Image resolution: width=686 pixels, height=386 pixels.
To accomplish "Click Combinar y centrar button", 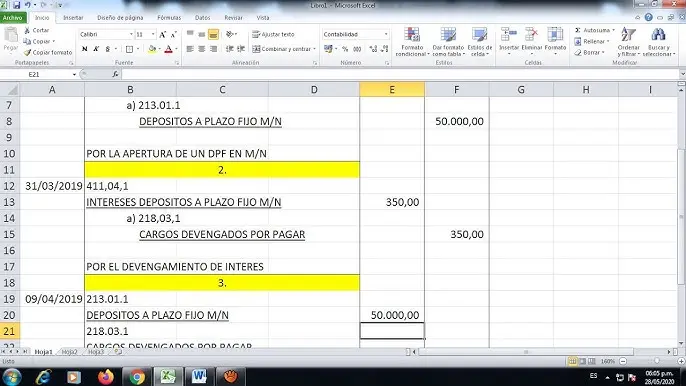I will click(x=282, y=49).
